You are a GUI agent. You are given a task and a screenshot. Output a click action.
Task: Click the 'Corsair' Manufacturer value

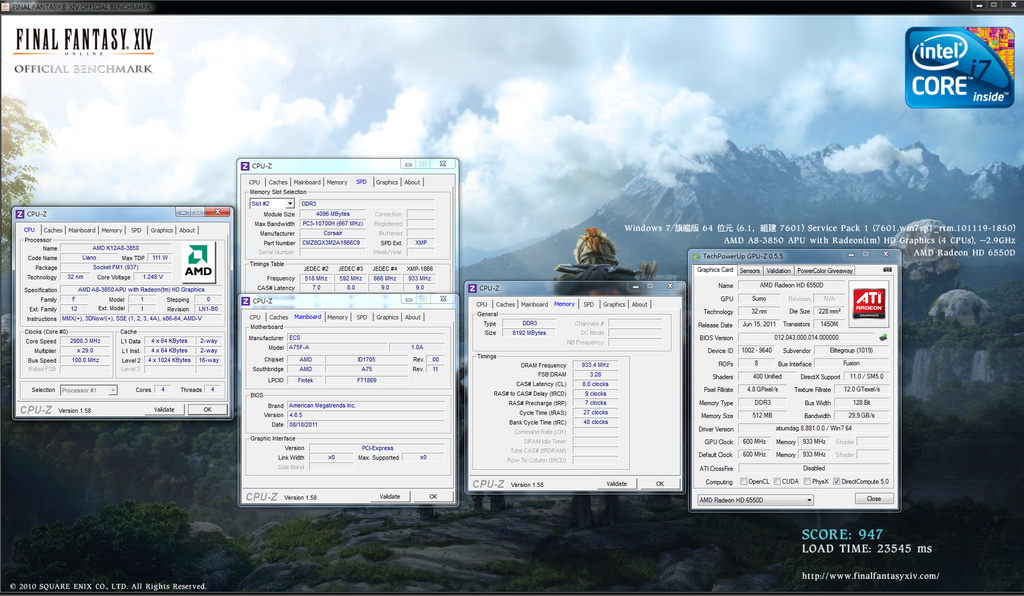click(x=332, y=233)
